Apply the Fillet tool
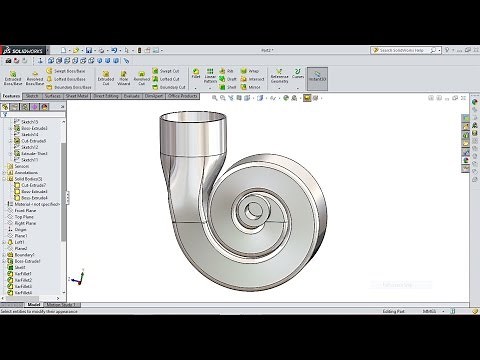 [x=196, y=74]
